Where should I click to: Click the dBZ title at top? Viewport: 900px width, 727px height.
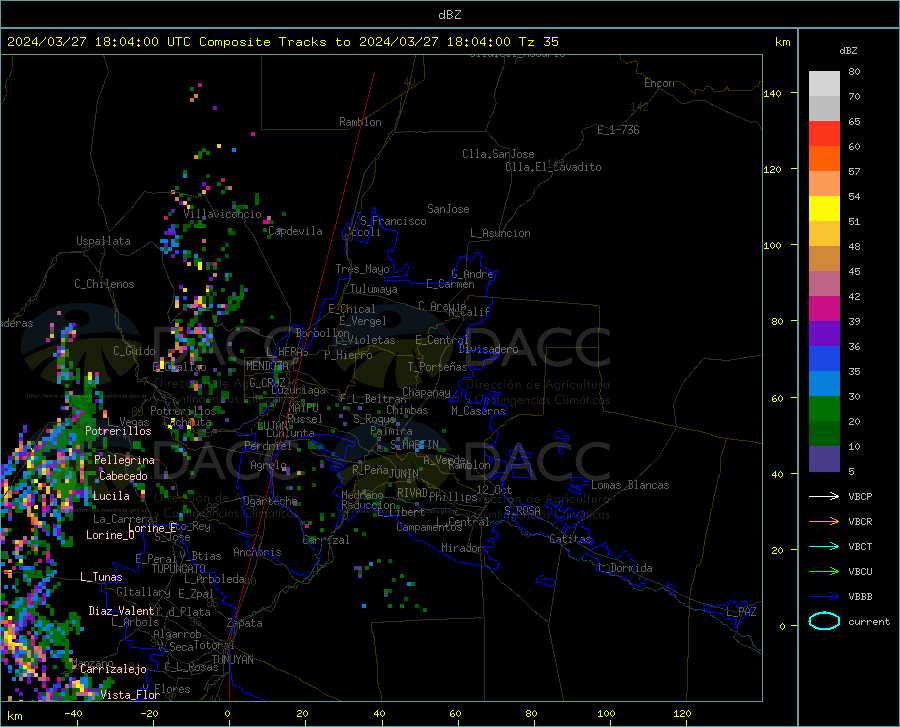point(450,15)
